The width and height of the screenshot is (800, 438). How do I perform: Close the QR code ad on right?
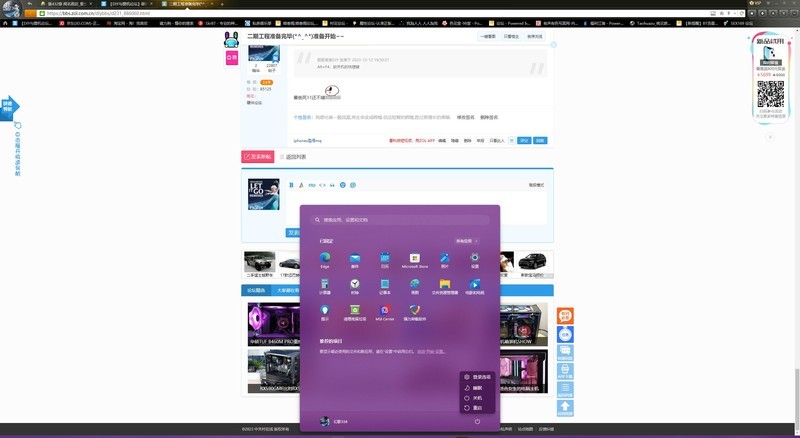(770, 137)
